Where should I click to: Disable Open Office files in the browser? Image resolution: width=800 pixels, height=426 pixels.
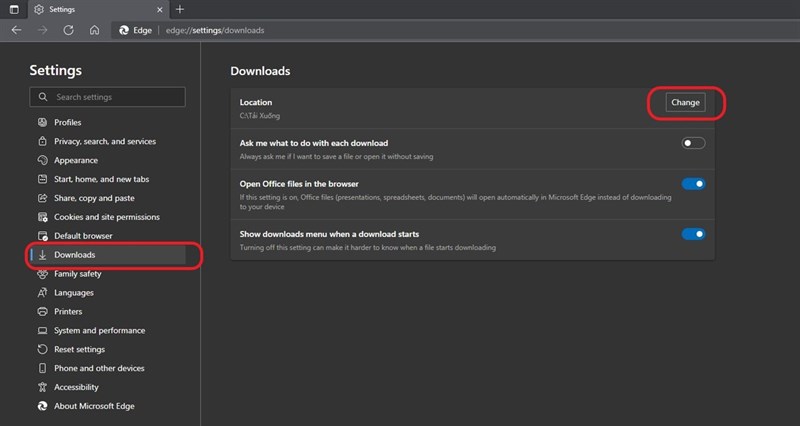click(693, 184)
